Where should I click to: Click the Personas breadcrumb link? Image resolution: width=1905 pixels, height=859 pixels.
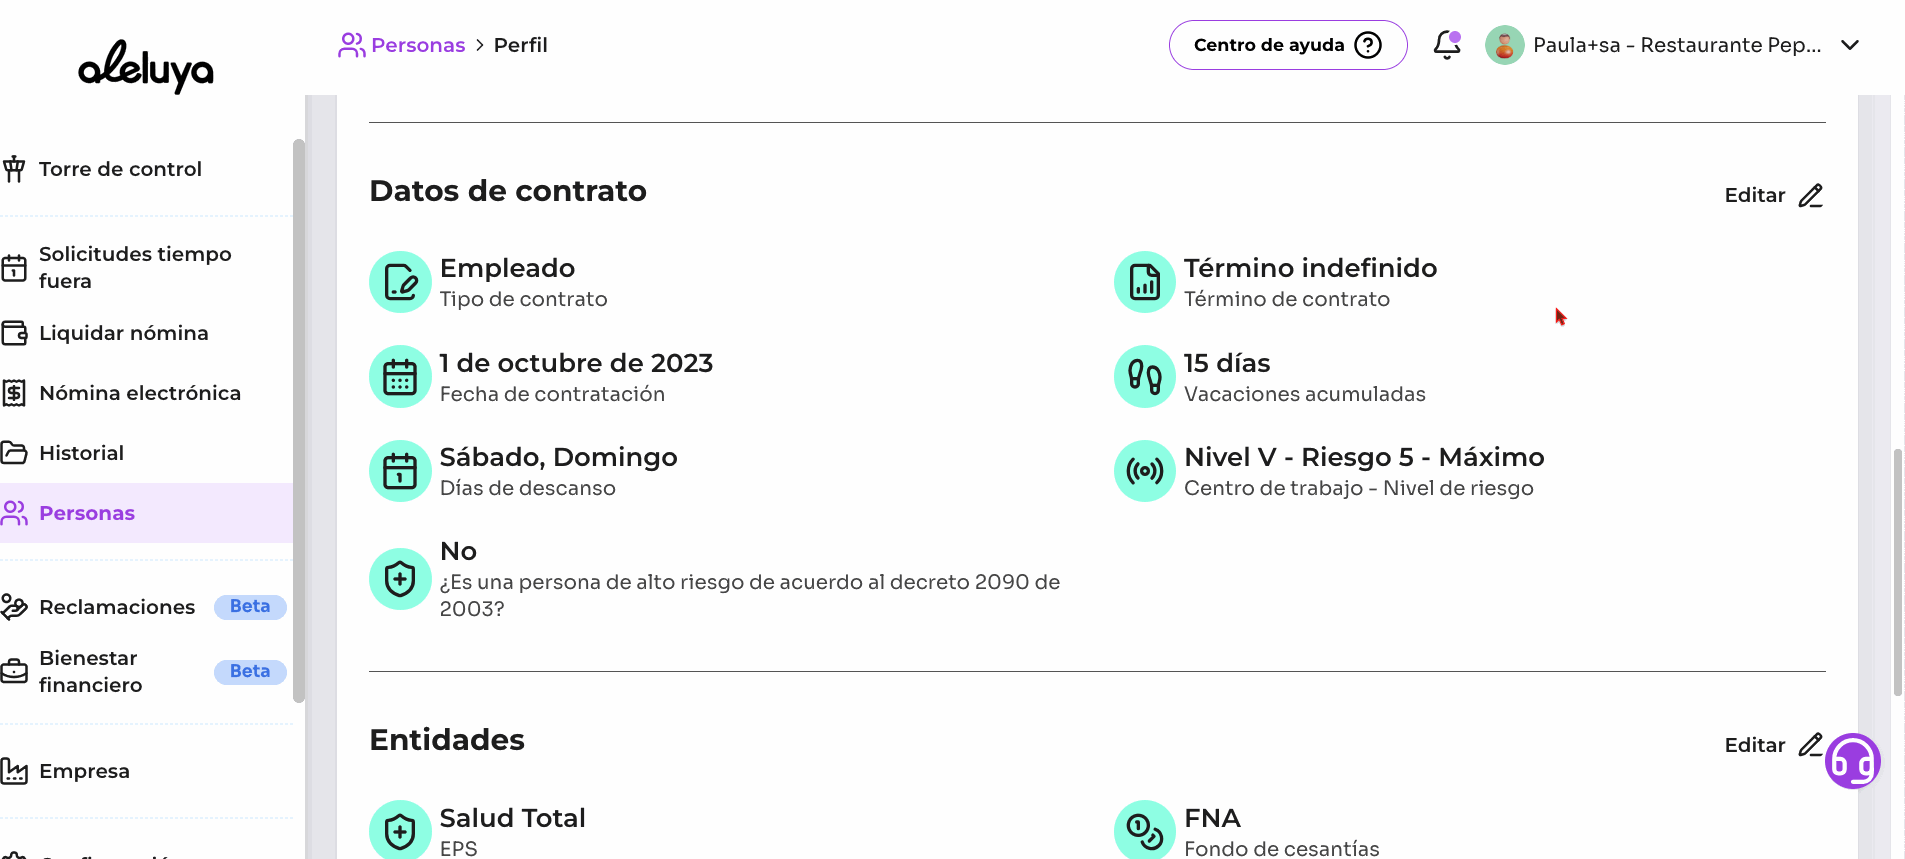coord(417,45)
